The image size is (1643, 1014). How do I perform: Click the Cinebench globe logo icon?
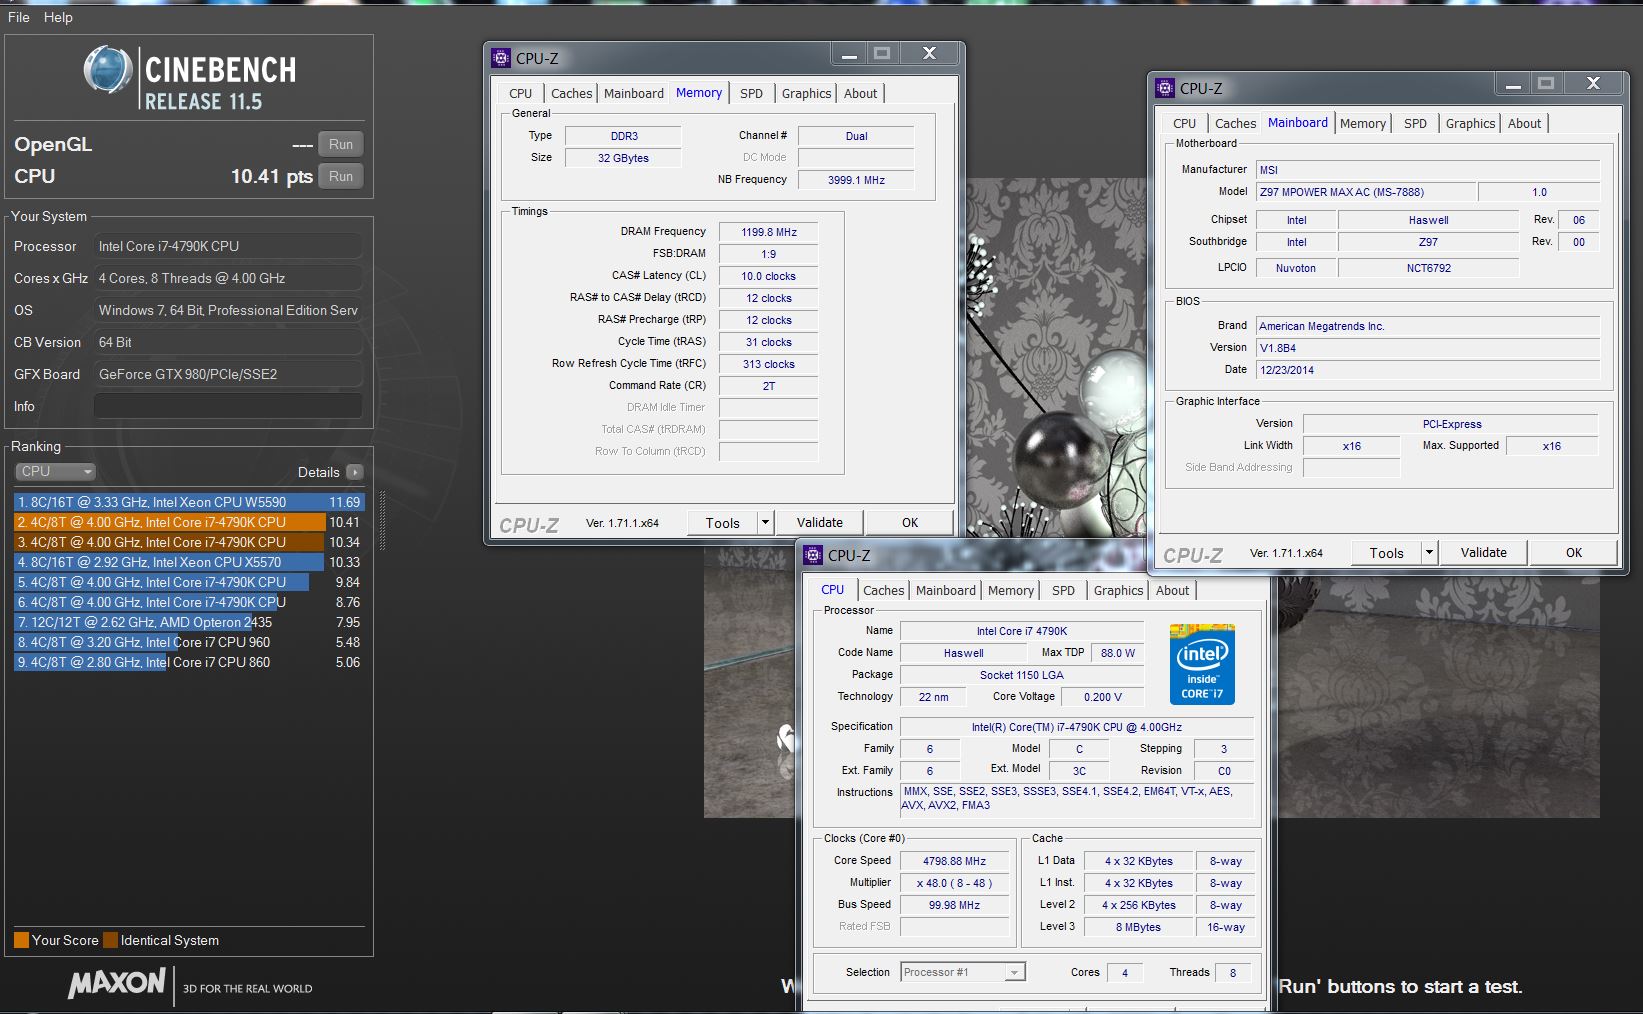[108, 71]
